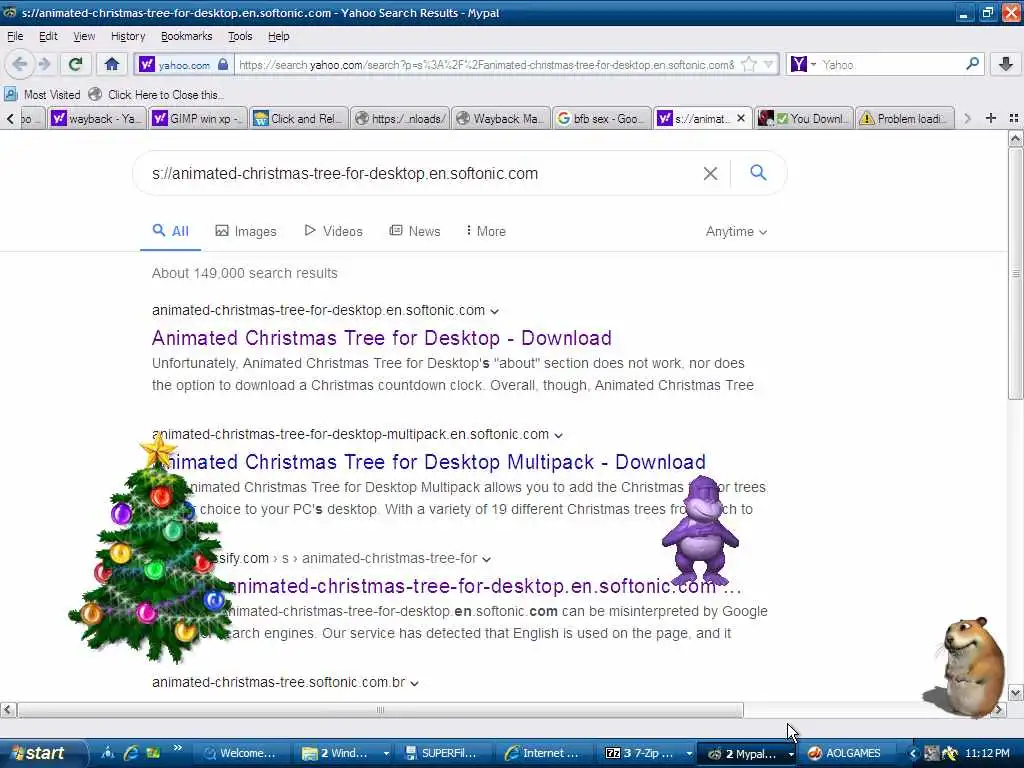The height and width of the screenshot is (768, 1024).
Task: Click the toolbar Yahoo search field
Action: [x=889, y=65]
